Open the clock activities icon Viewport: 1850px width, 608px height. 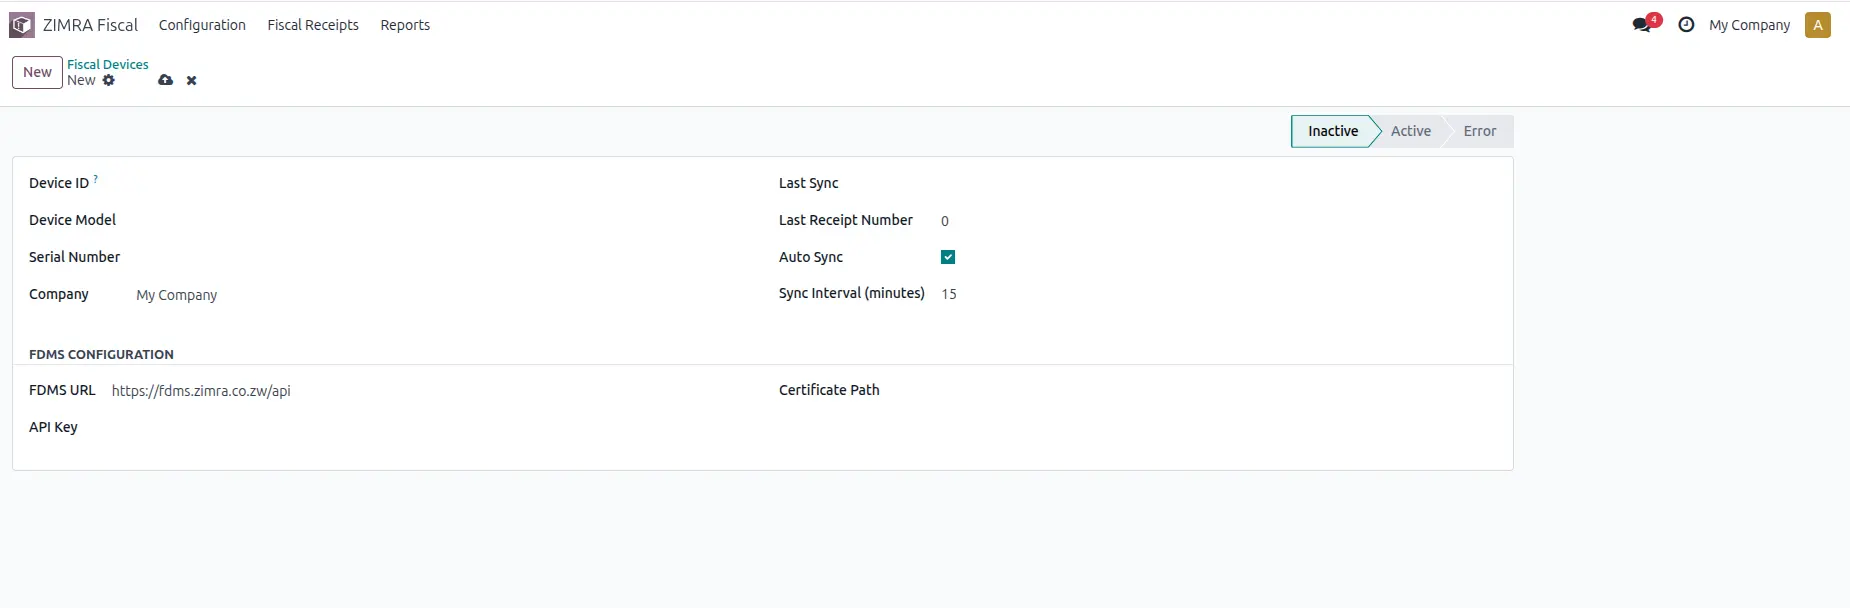point(1686,25)
